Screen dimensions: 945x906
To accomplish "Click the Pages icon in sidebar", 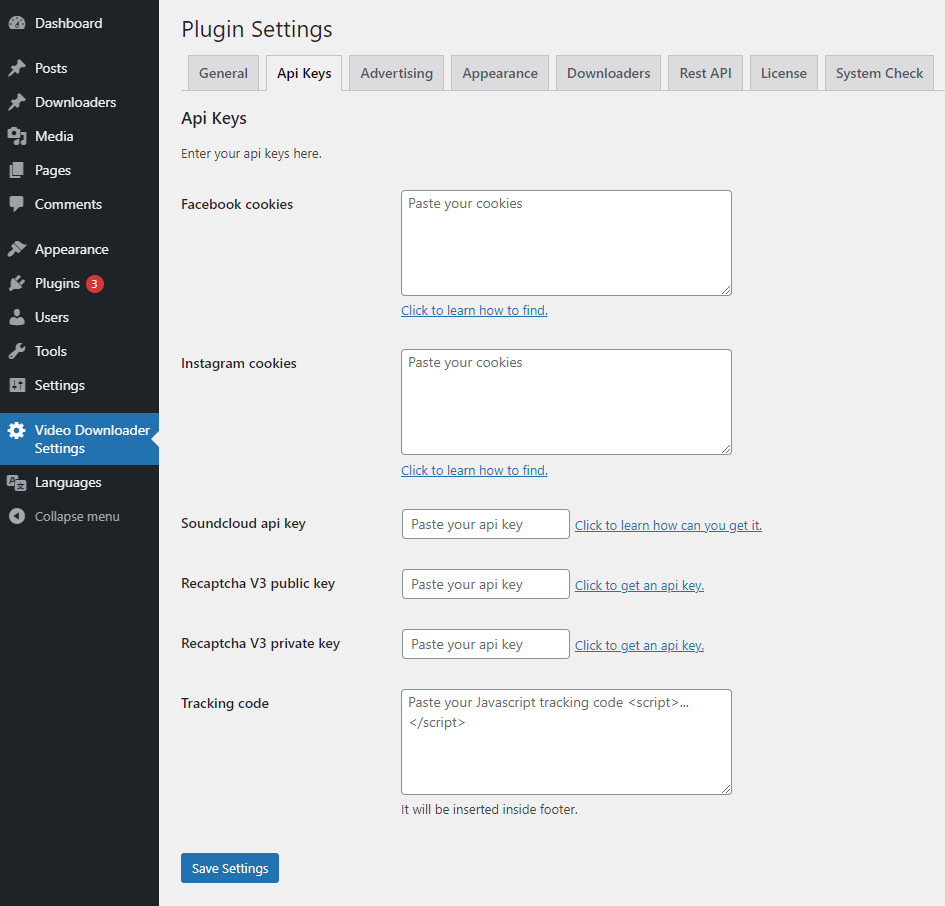I will click(x=17, y=170).
